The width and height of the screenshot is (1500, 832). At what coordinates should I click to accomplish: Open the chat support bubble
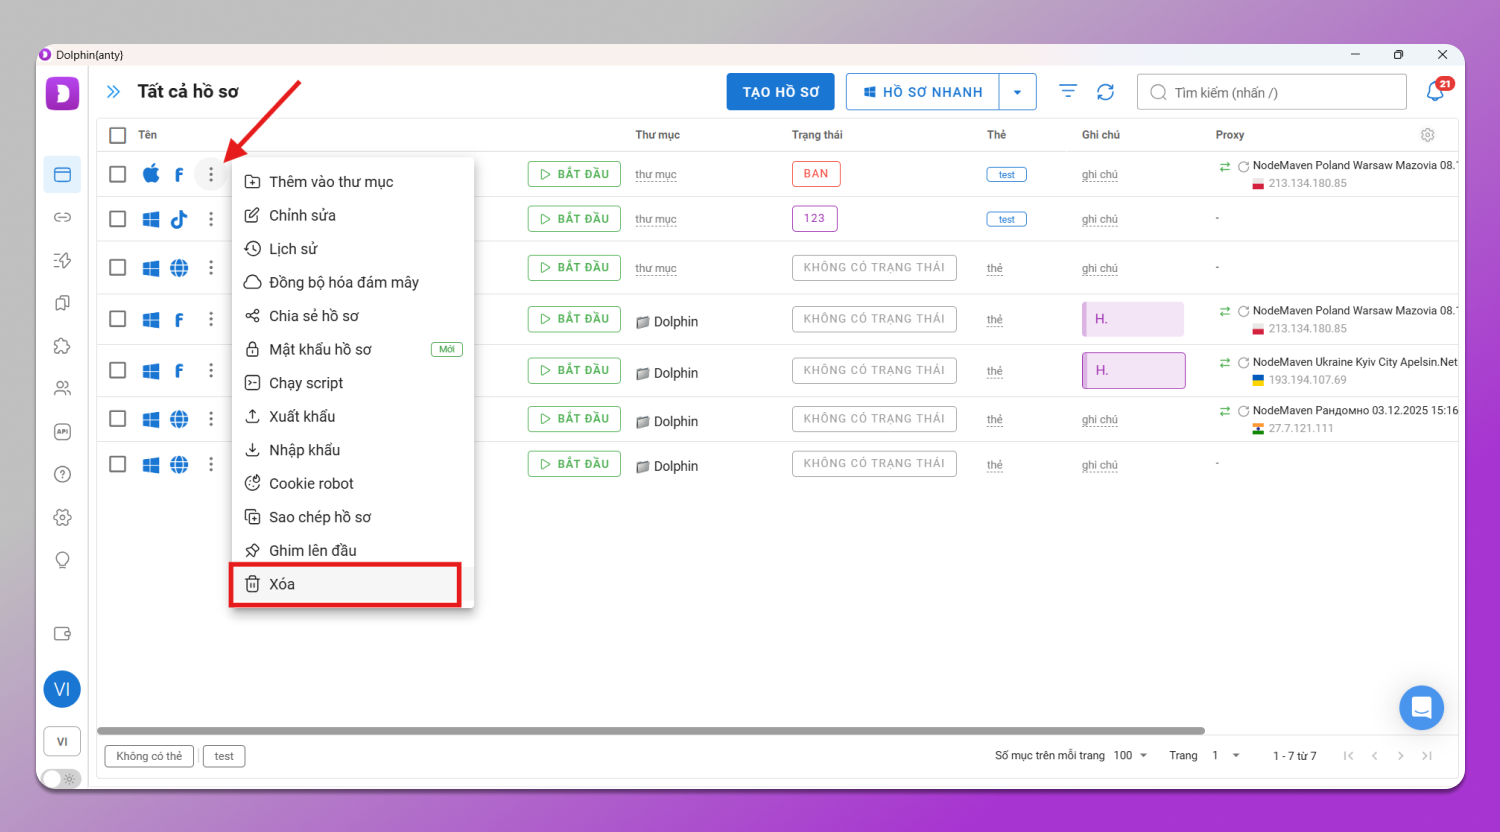[1421, 708]
